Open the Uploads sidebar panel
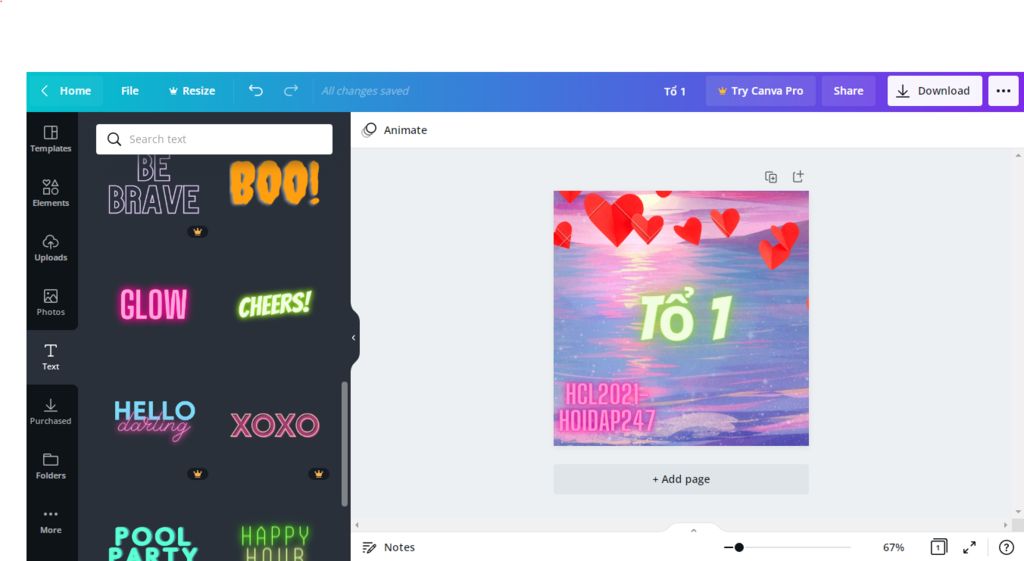Image resolution: width=1024 pixels, height=561 pixels. pos(51,248)
